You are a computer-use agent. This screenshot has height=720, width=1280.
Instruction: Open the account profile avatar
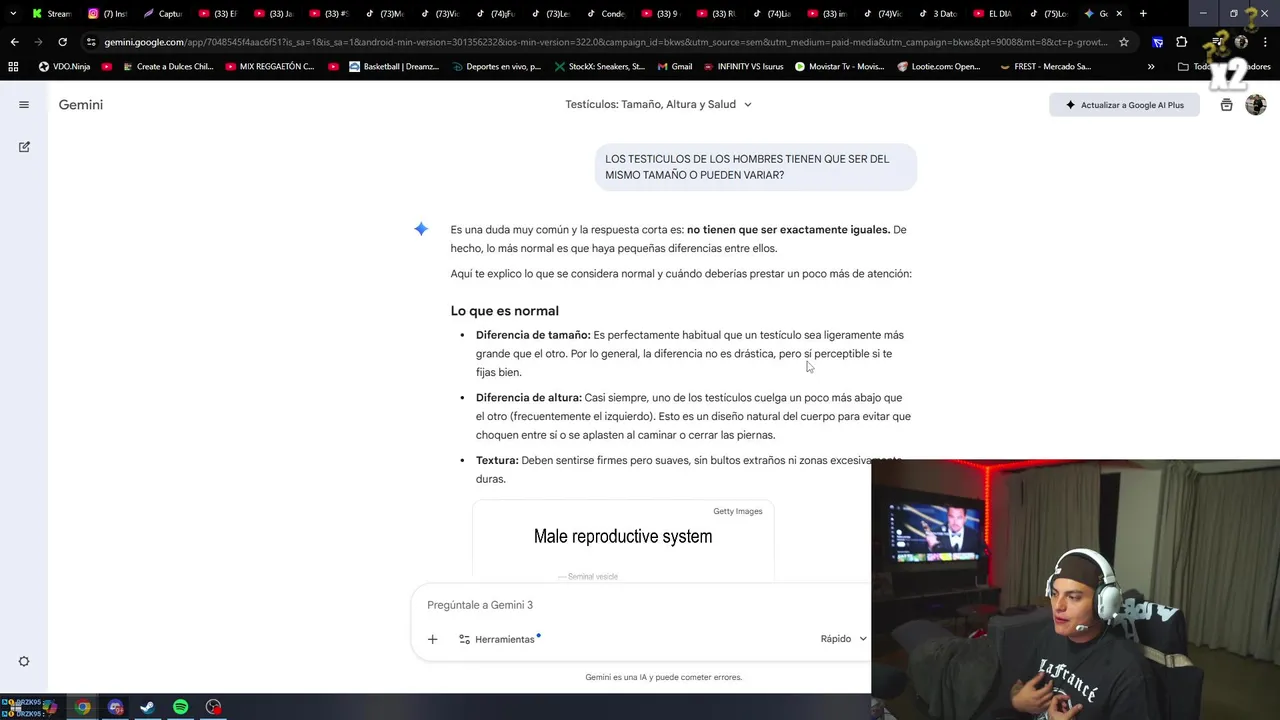pos(1256,105)
